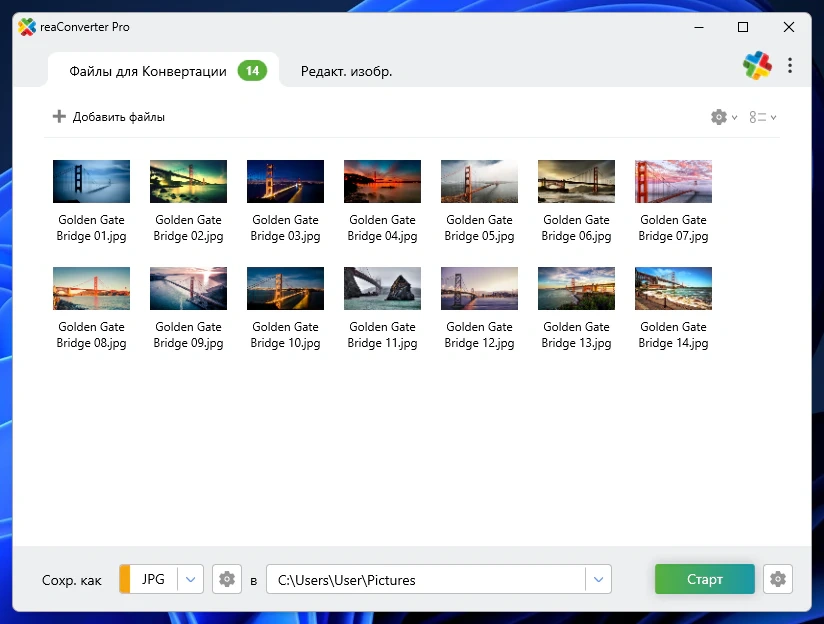Screen dimensions: 824x624
Task: Click the Добавить файлы button label
Action: [119, 117]
